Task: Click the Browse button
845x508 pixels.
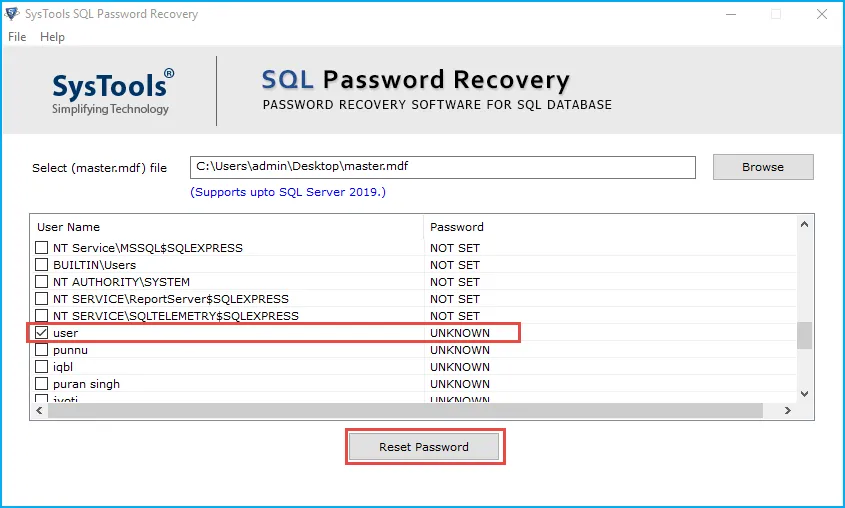Action: (x=762, y=167)
